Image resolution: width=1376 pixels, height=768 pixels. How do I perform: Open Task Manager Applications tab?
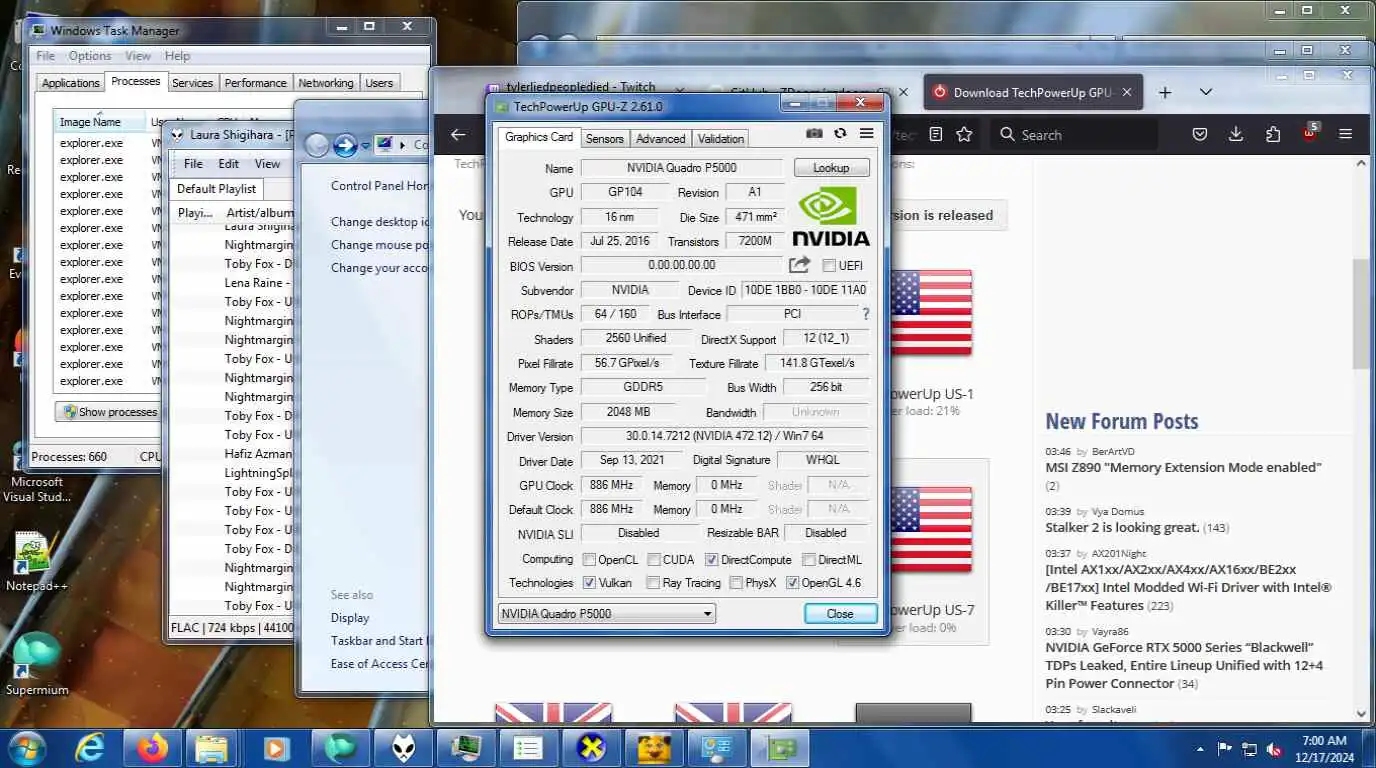(70, 83)
